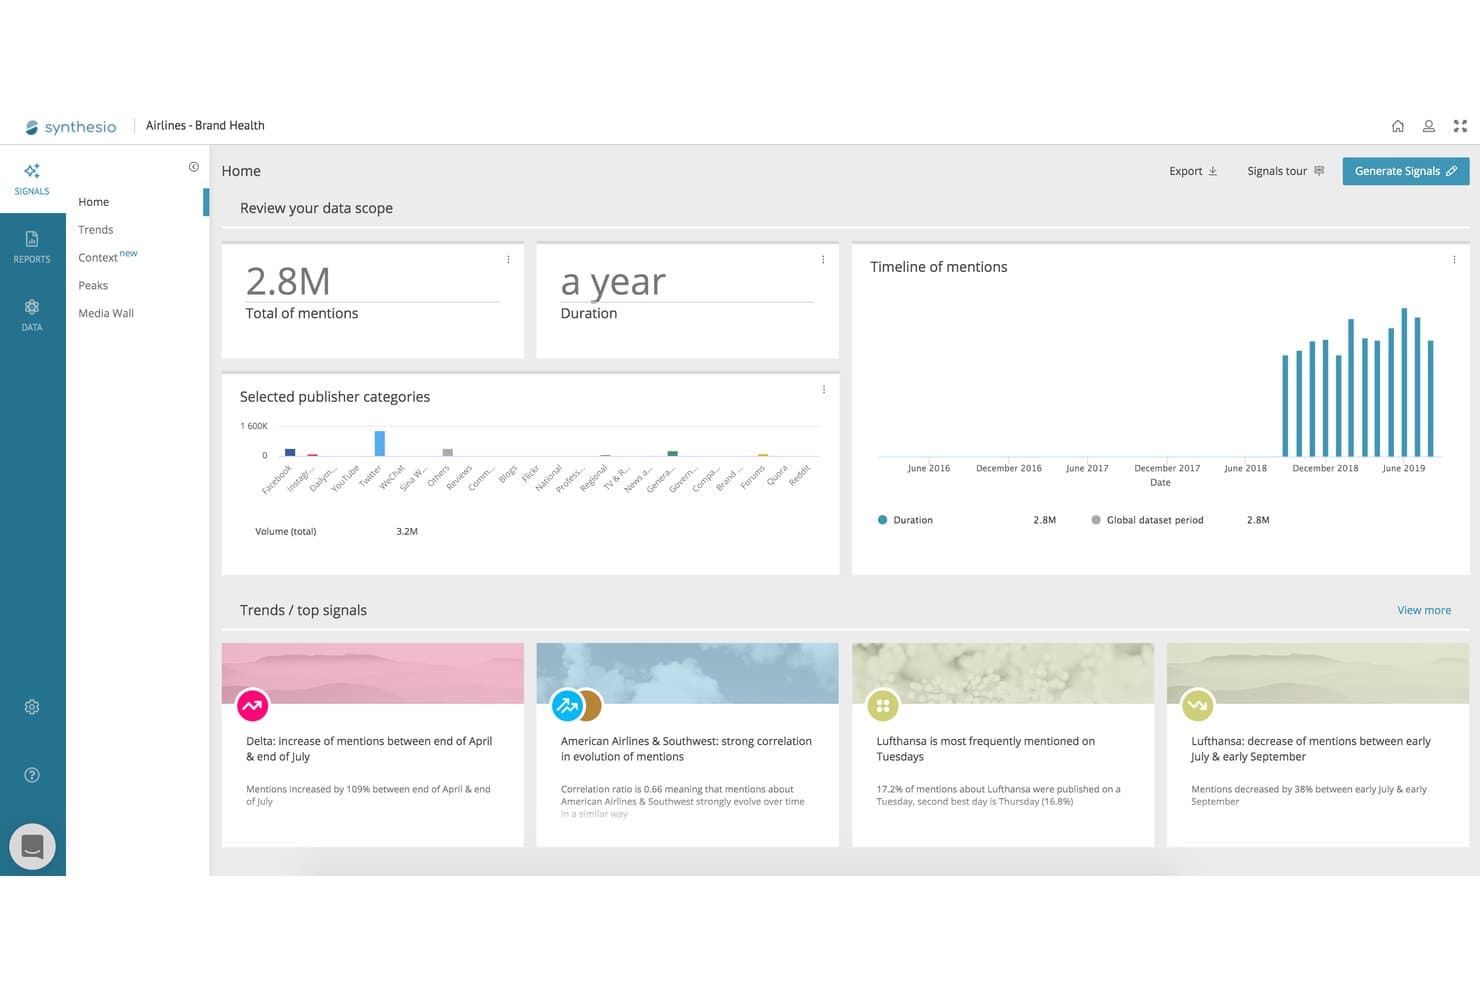Open settings gear in left sidebar

(x=32, y=707)
